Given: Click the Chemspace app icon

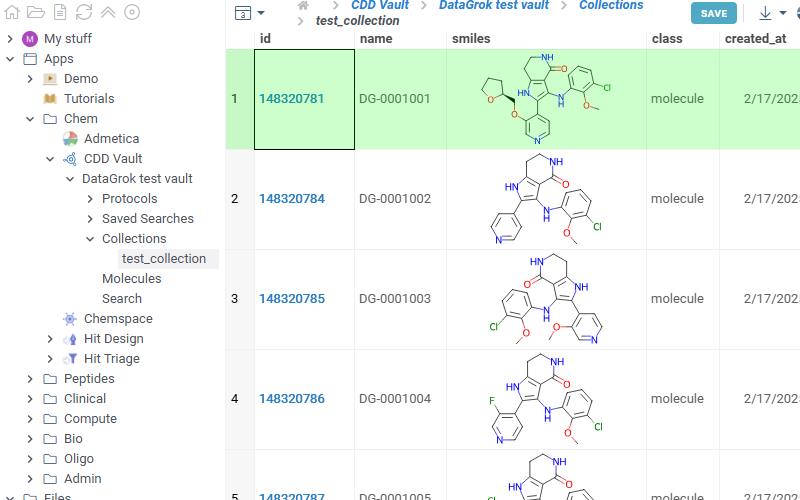Looking at the screenshot, I should coord(70,319).
